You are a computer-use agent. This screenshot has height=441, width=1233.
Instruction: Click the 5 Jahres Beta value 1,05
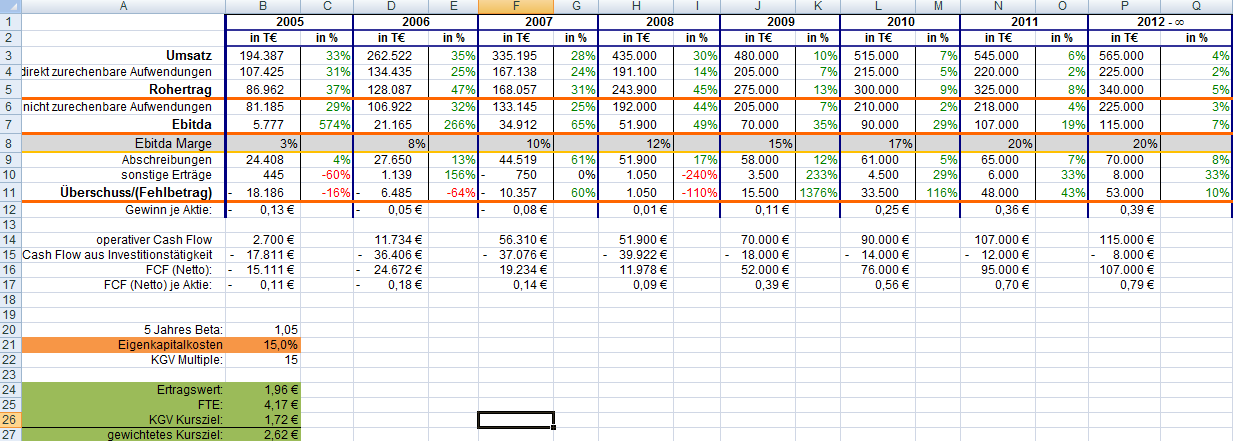pyautogui.click(x=263, y=329)
